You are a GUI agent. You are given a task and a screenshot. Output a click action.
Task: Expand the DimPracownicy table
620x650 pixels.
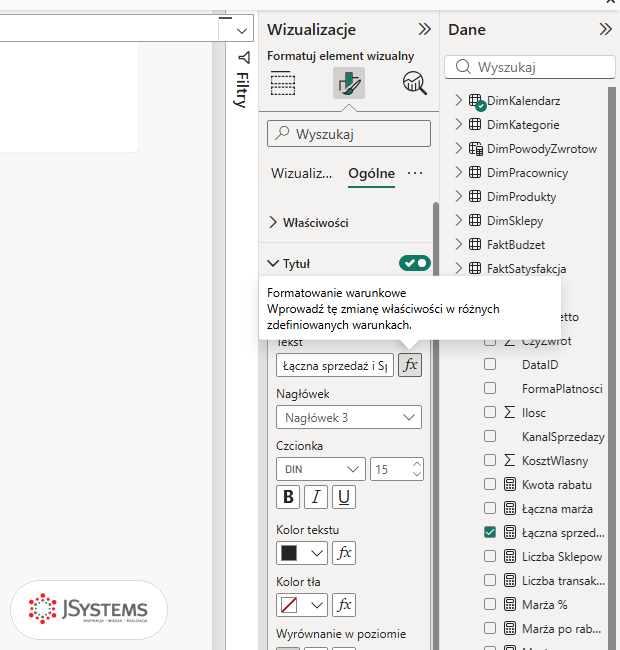458,172
